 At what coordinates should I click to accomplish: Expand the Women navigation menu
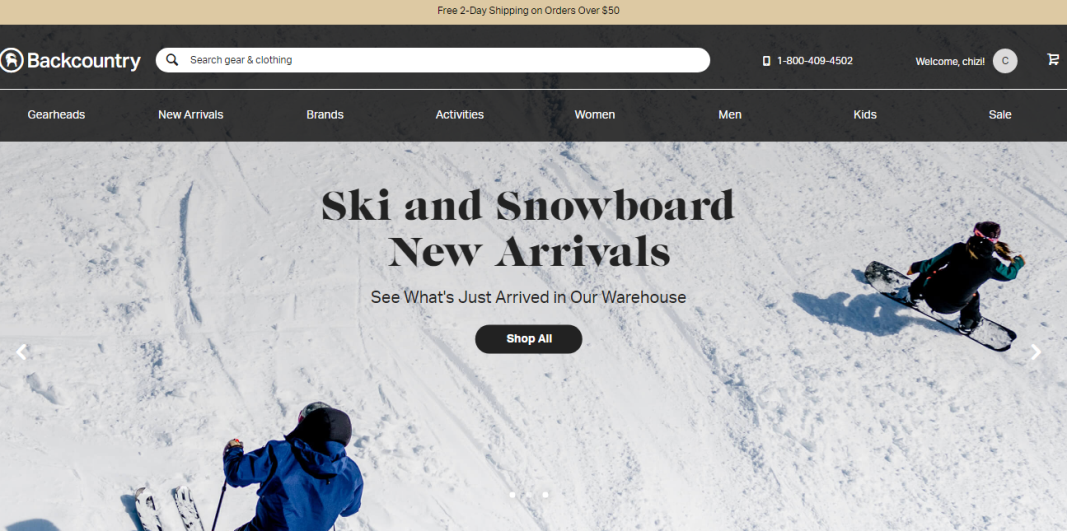pyautogui.click(x=594, y=115)
